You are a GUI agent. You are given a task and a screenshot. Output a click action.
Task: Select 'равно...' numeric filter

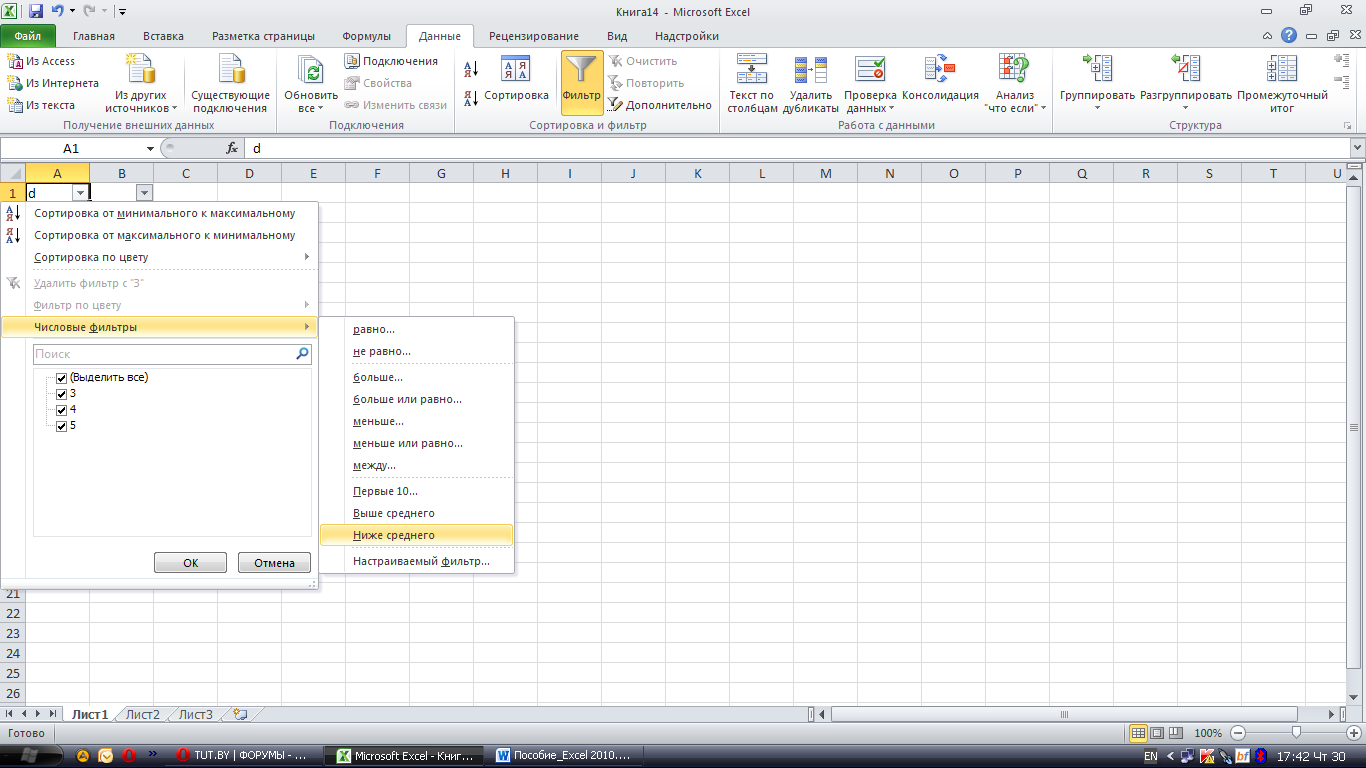pos(416,329)
